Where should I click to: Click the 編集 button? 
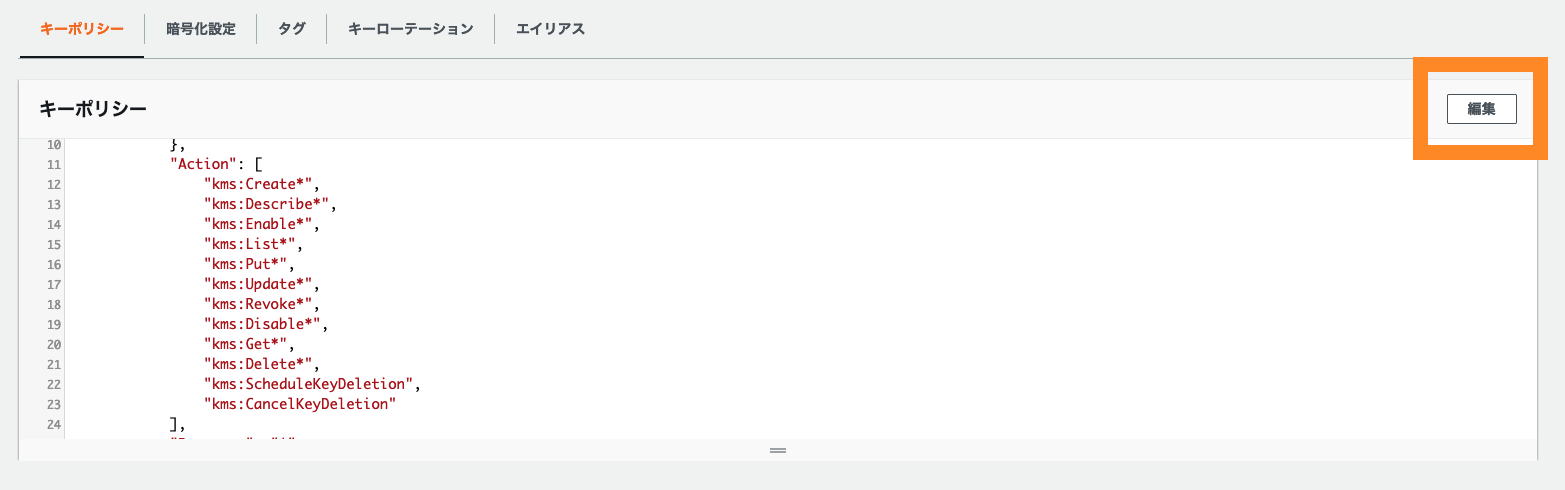pos(1481,109)
